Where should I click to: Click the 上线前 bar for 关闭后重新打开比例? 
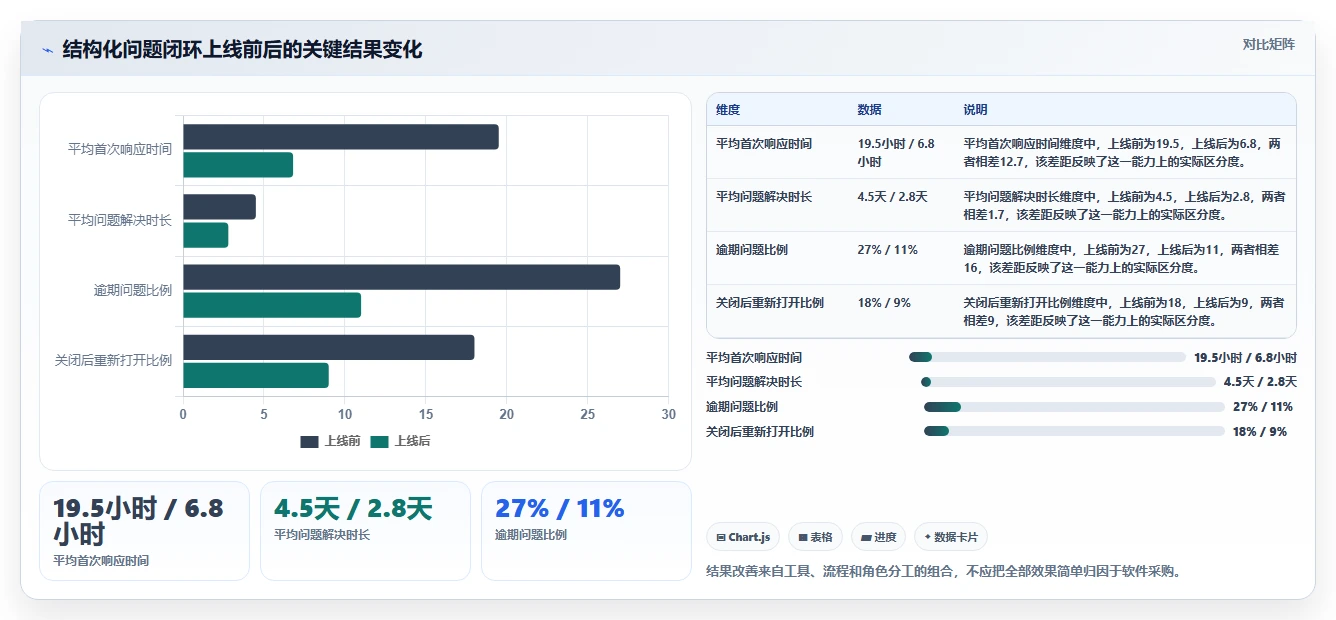coord(329,347)
